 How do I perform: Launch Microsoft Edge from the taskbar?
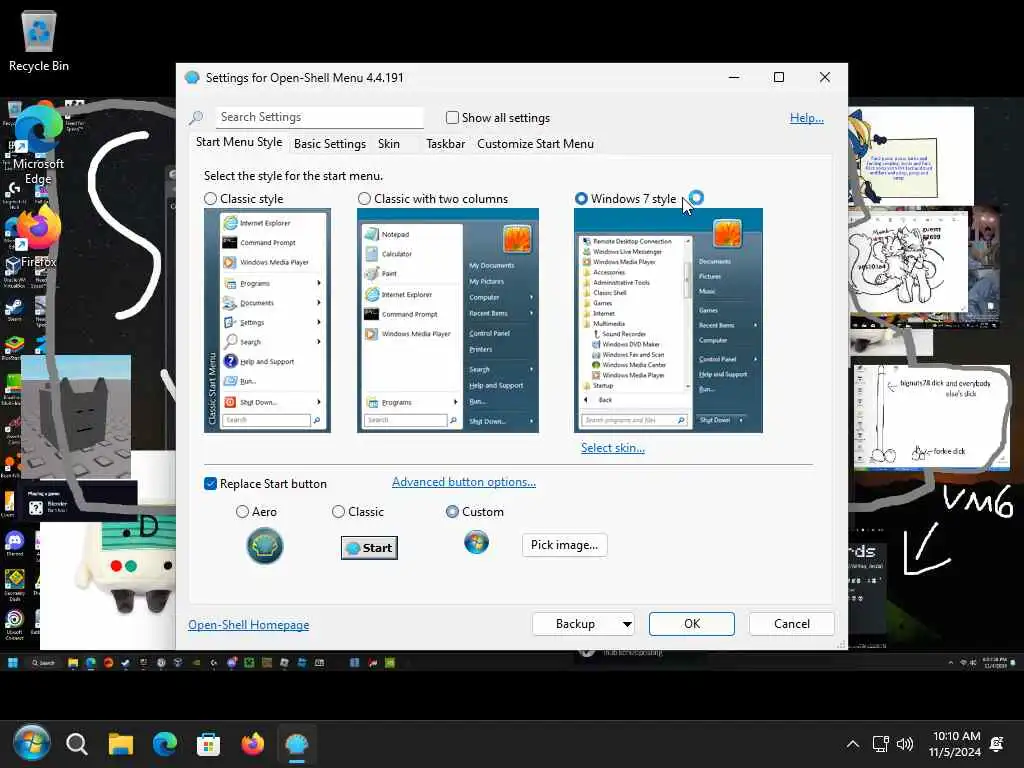point(165,744)
